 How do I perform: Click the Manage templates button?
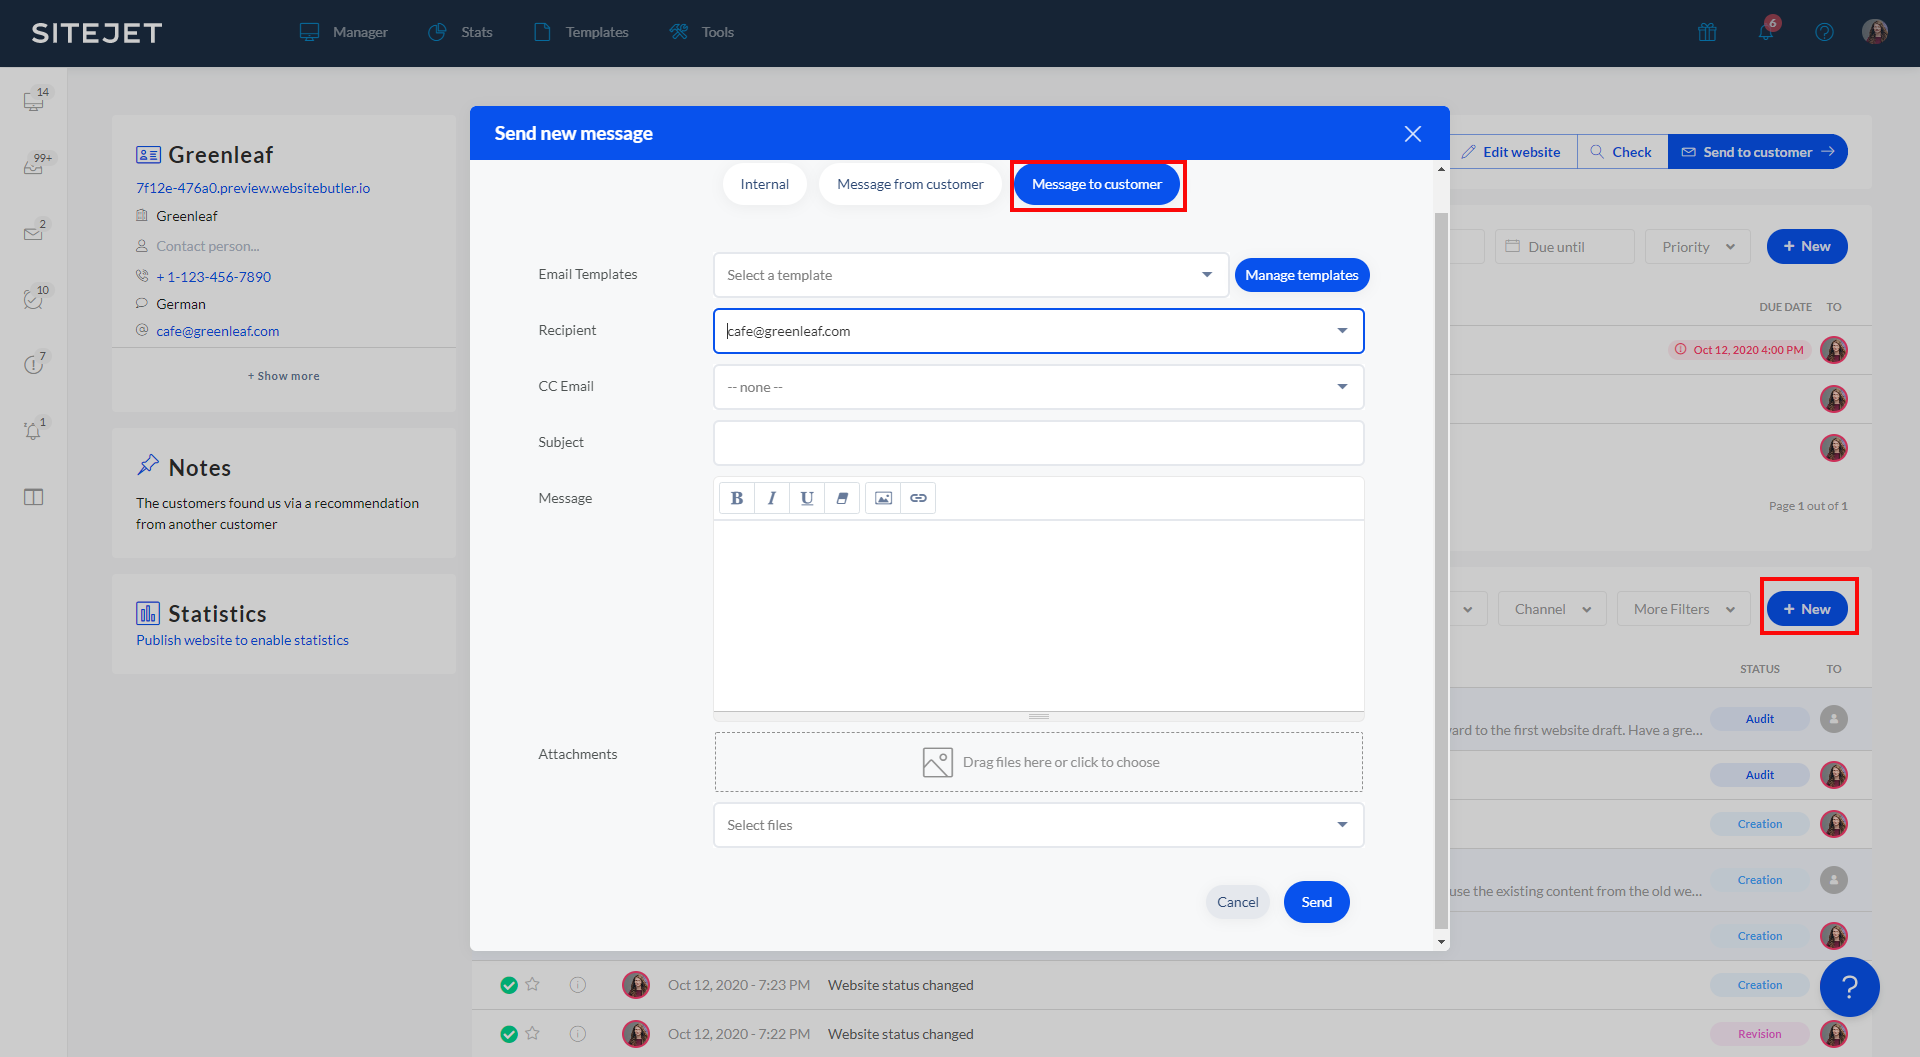[x=1301, y=275]
